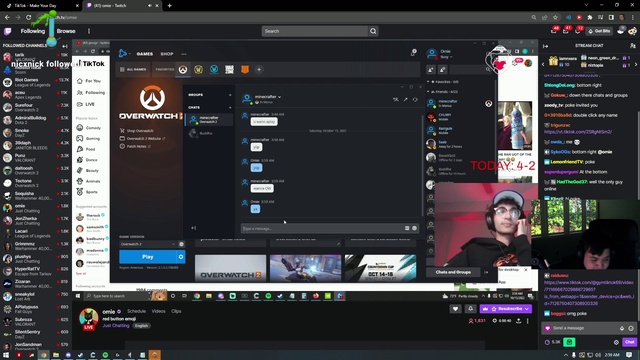The image size is (640, 360).
Task: Open the more options dots beside Browse
Action: (89, 31)
